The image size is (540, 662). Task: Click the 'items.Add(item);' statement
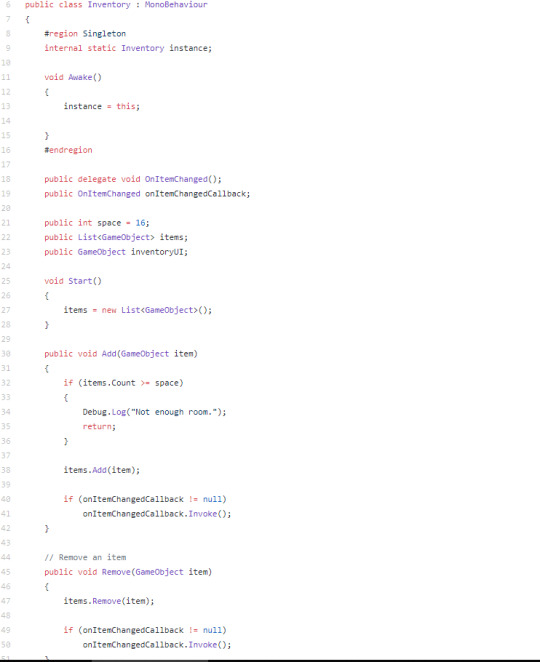point(102,470)
